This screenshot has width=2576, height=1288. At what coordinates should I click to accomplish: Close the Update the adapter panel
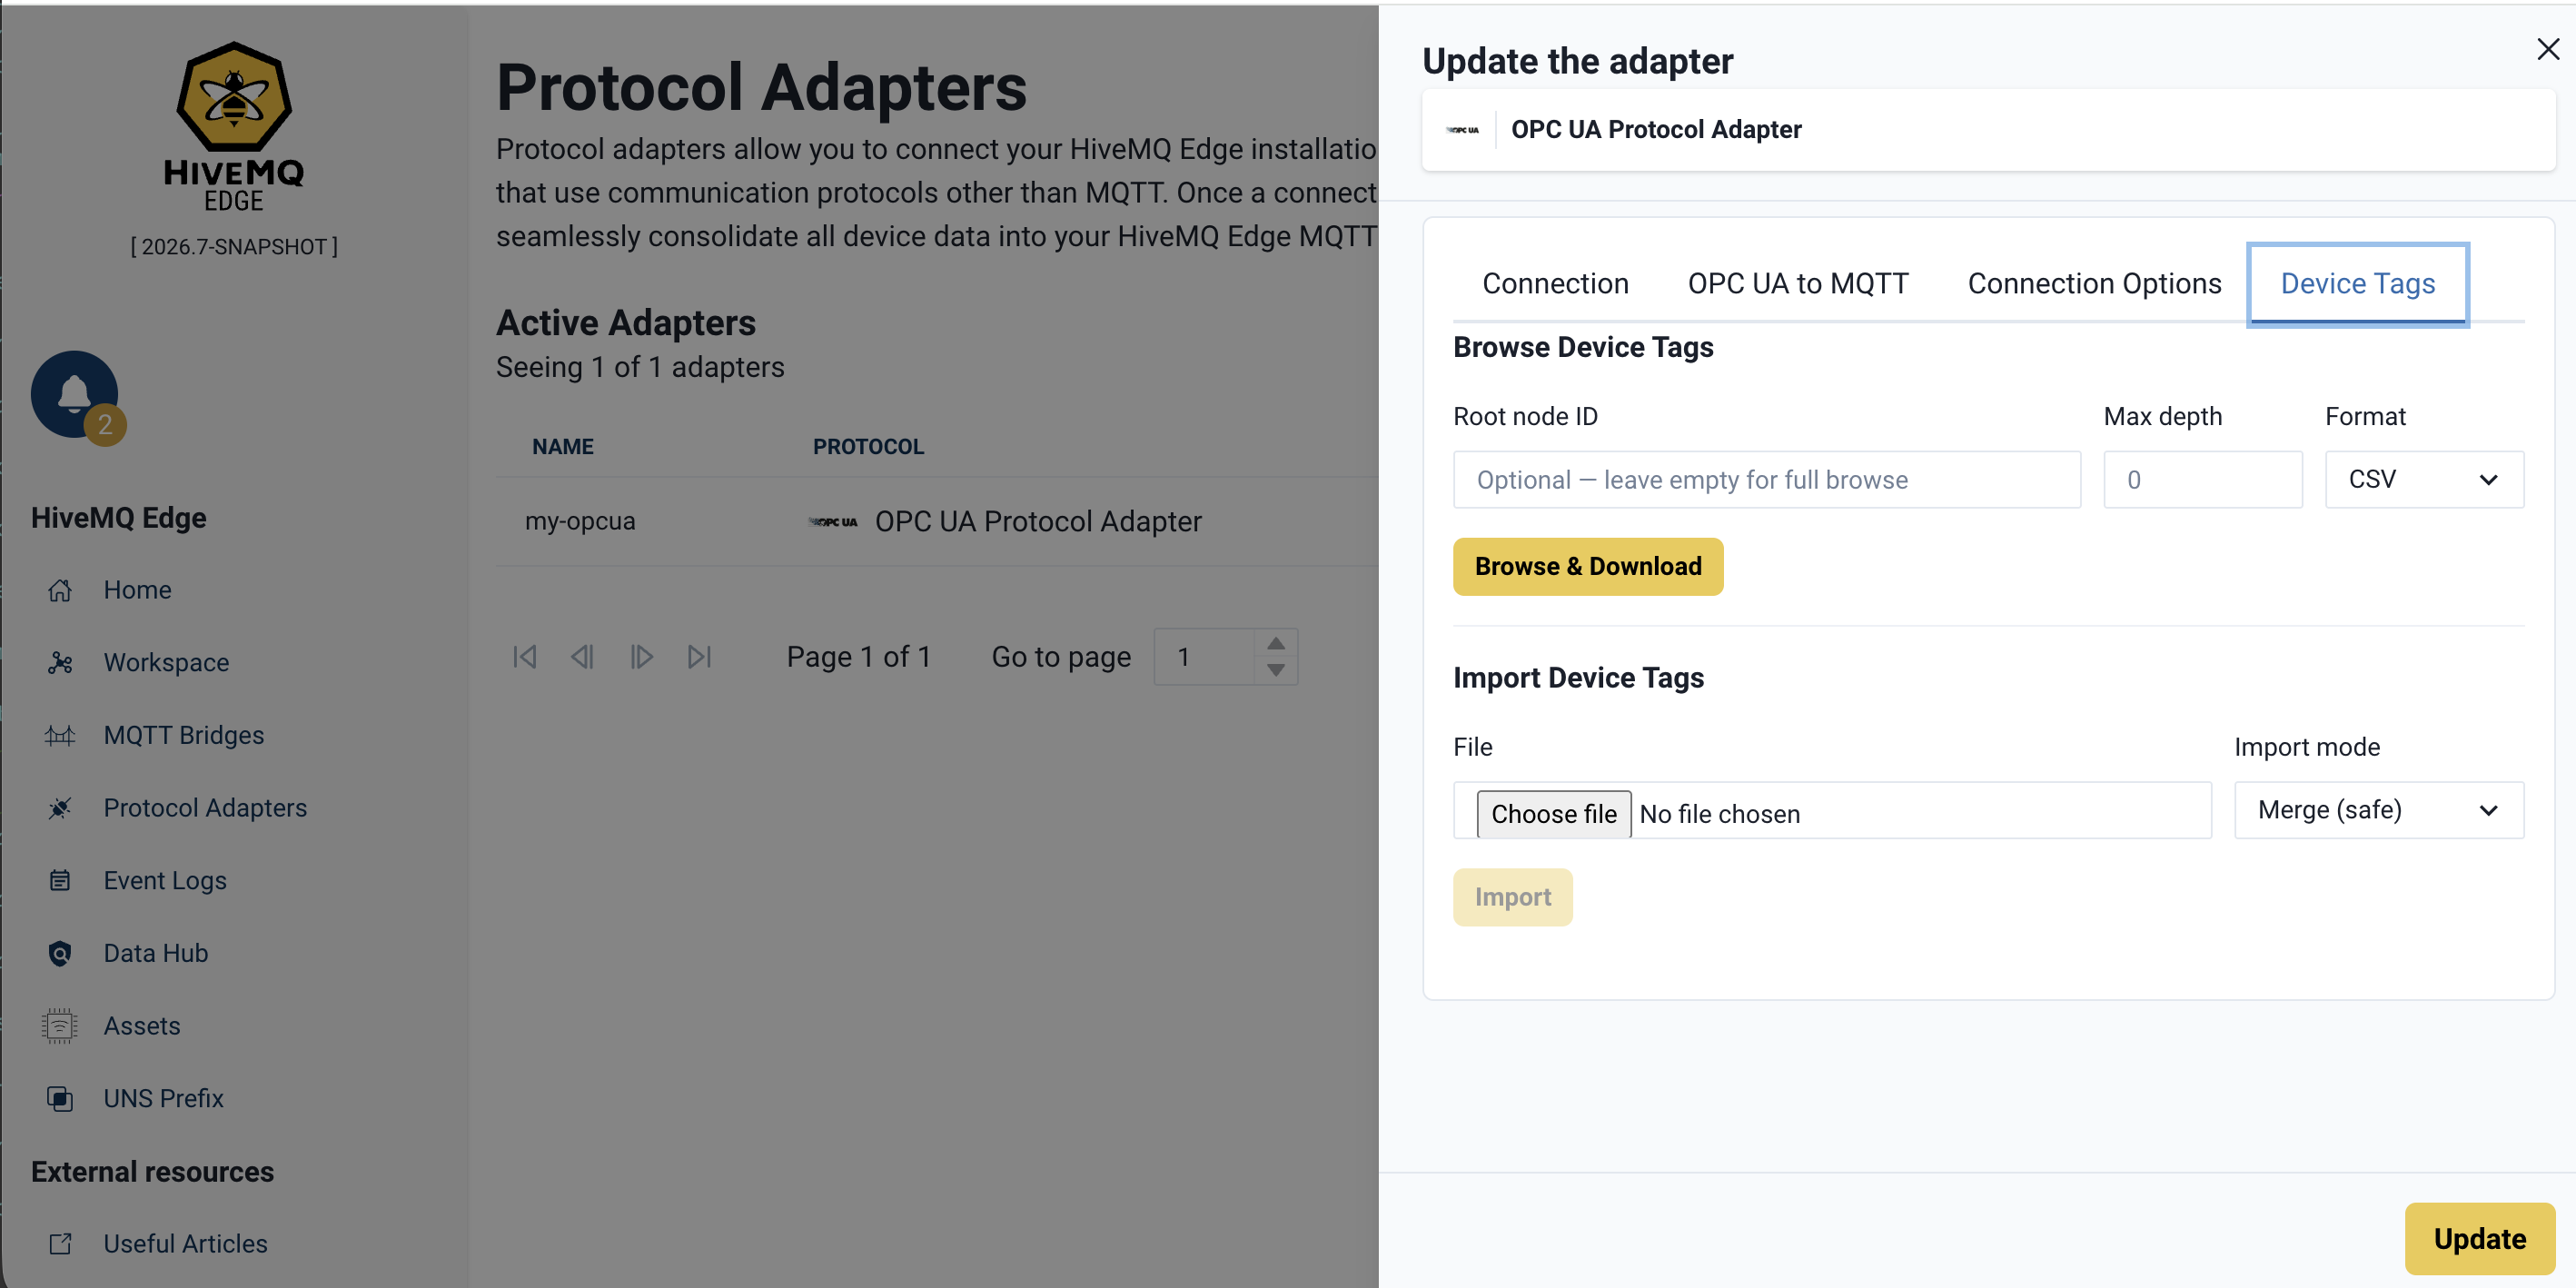click(x=2547, y=49)
